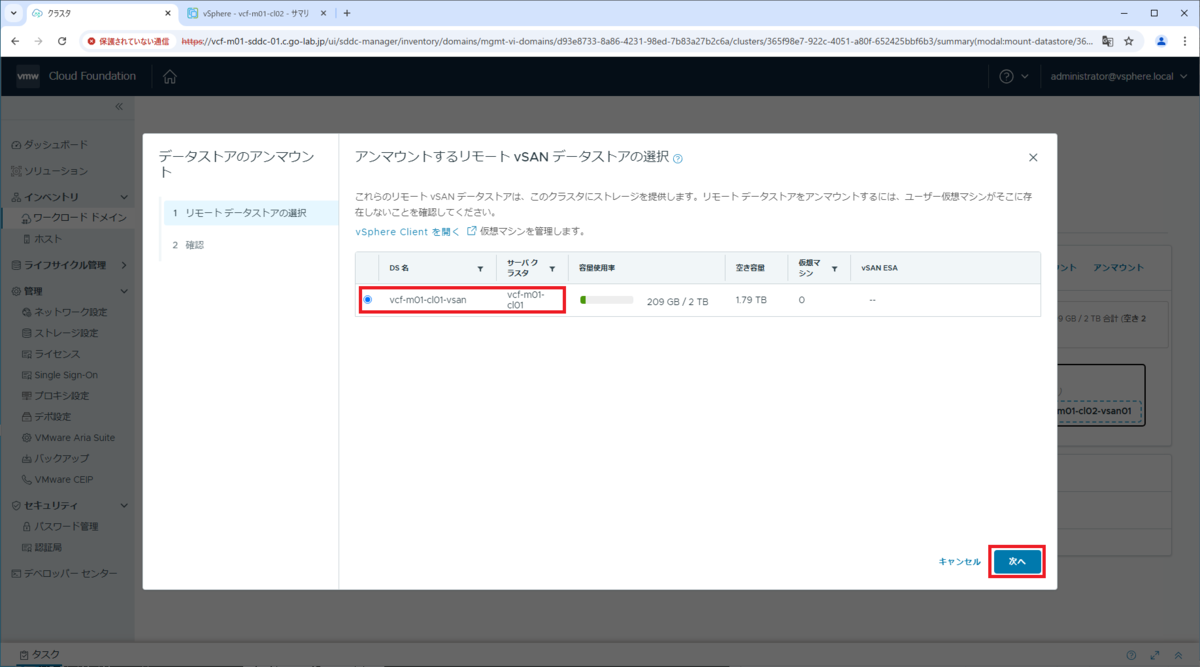Collapse the 管理 section
This screenshot has width=1200, height=667.
pos(124,291)
